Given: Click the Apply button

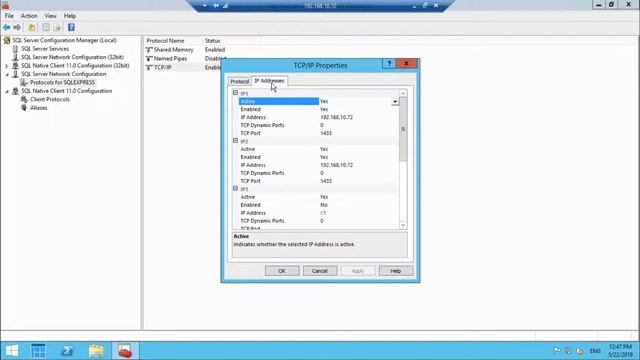Looking at the screenshot, I should (358, 271).
